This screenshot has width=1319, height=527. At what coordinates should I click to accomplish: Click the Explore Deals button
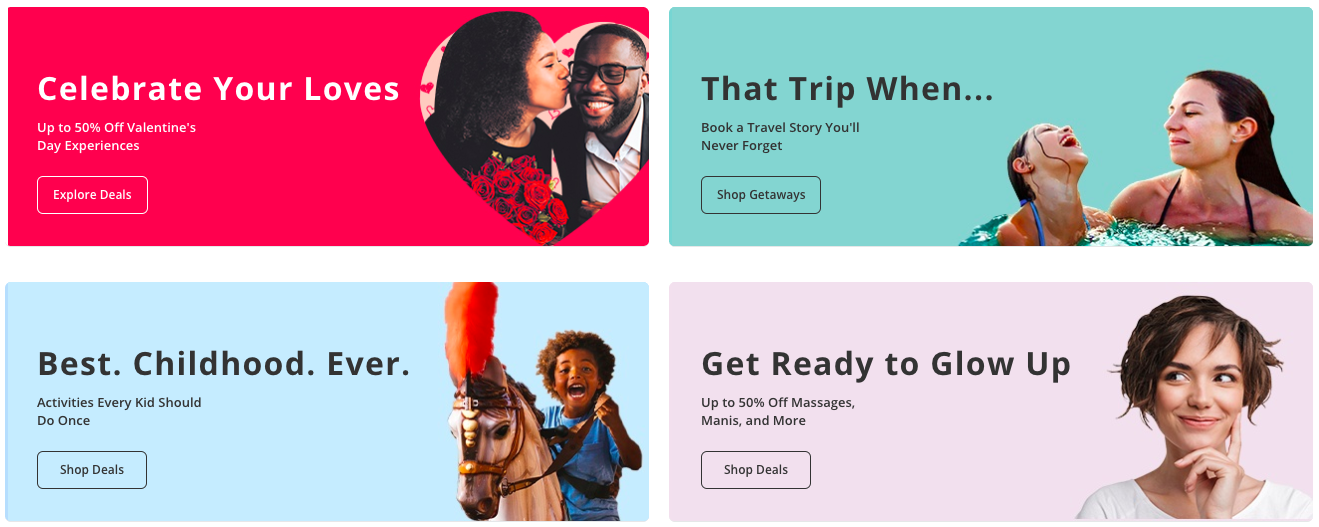[92, 195]
